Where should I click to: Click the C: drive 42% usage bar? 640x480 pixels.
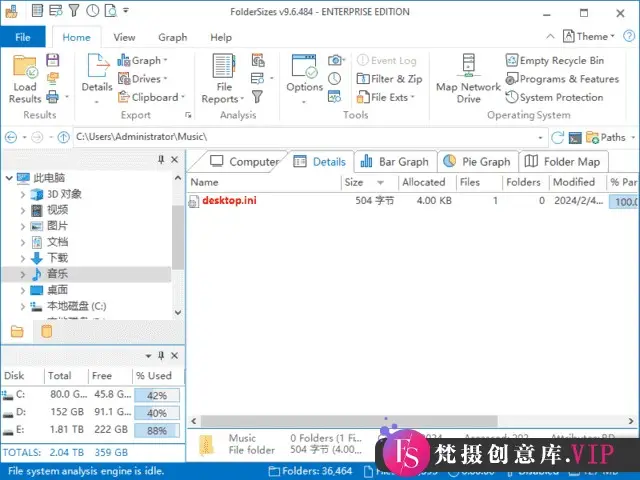[x=157, y=396]
